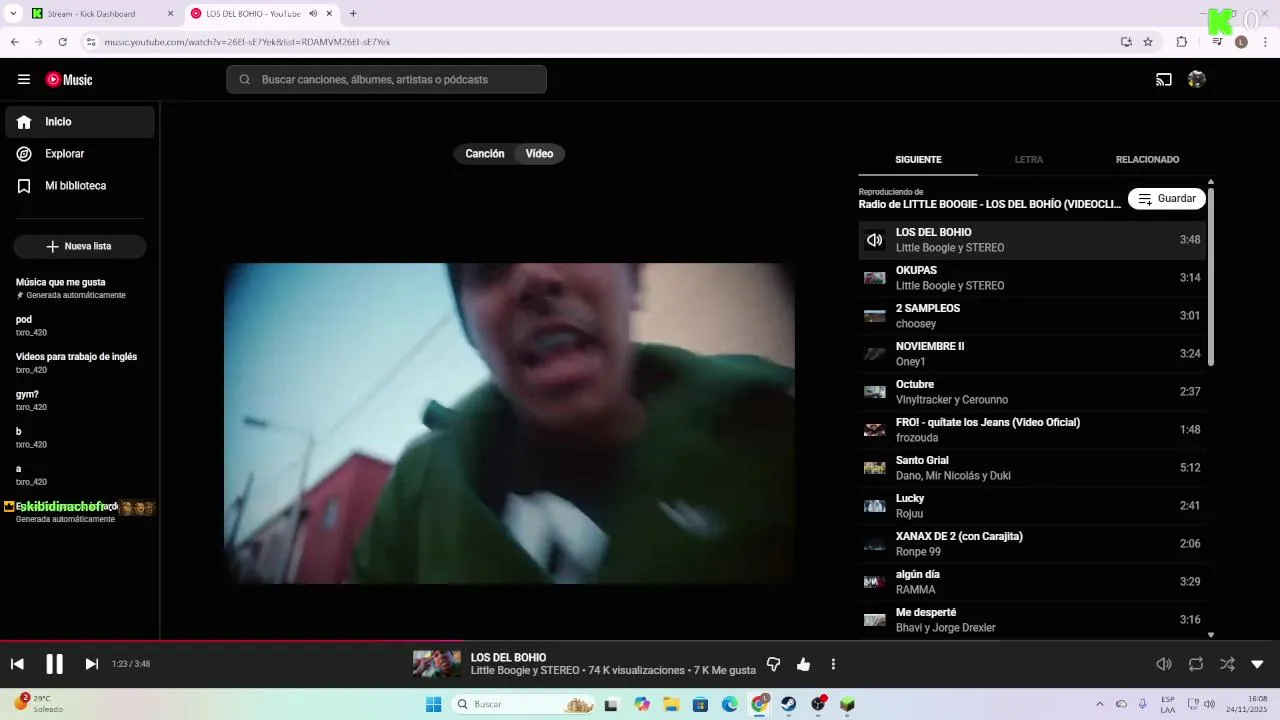The width and height of the screenshot is (1280, 720).
Task: Play Lucky by Rojuu
Action: (1032, 506)
